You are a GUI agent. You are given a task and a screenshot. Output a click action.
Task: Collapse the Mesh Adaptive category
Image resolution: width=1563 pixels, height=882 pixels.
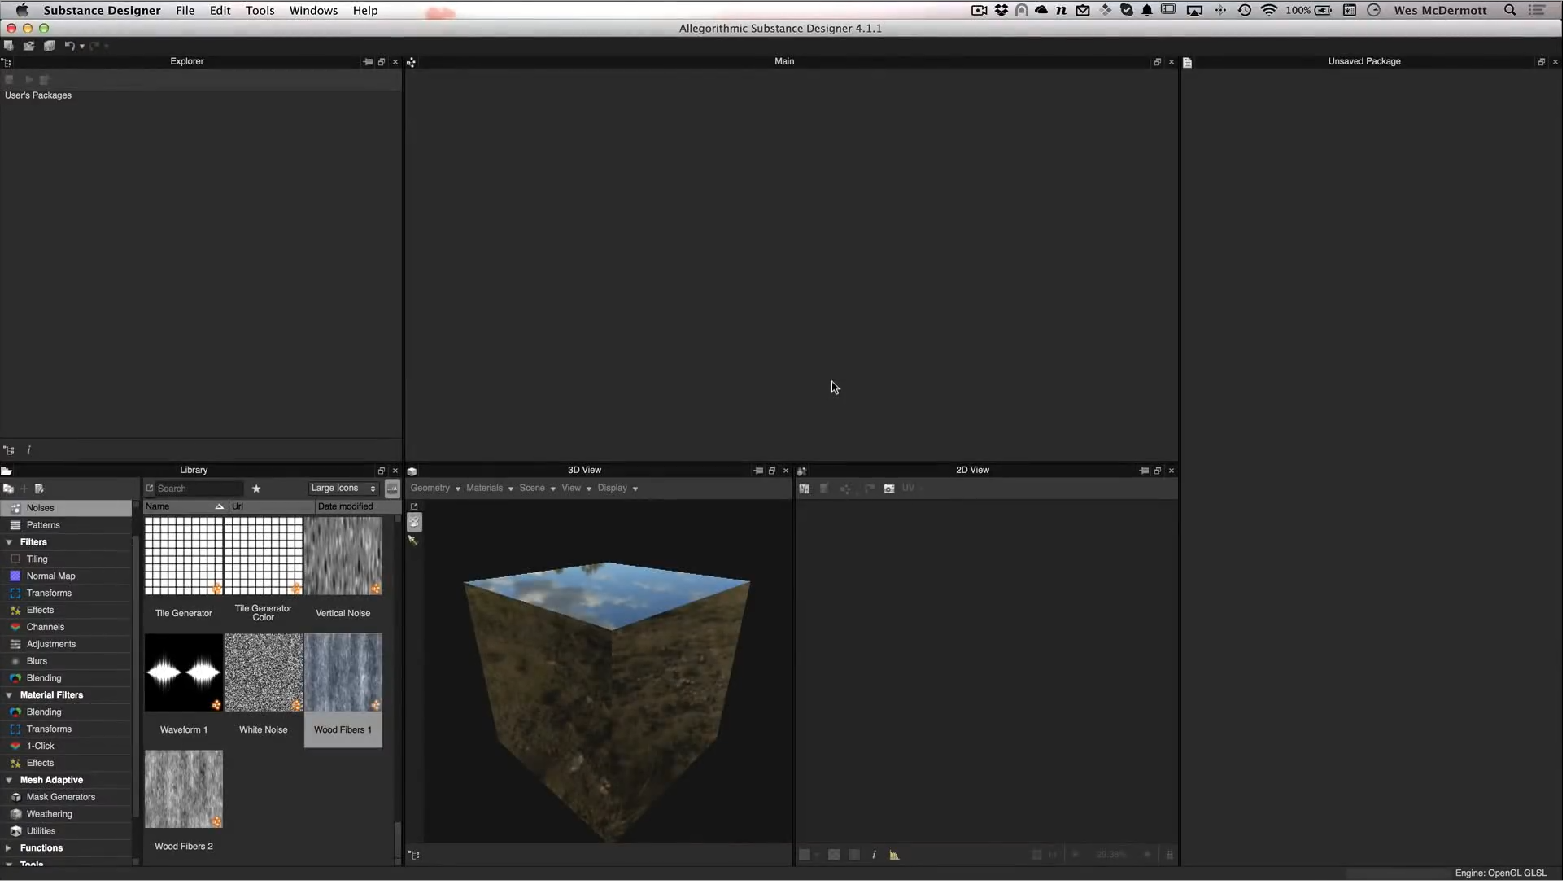pos(9,780)
